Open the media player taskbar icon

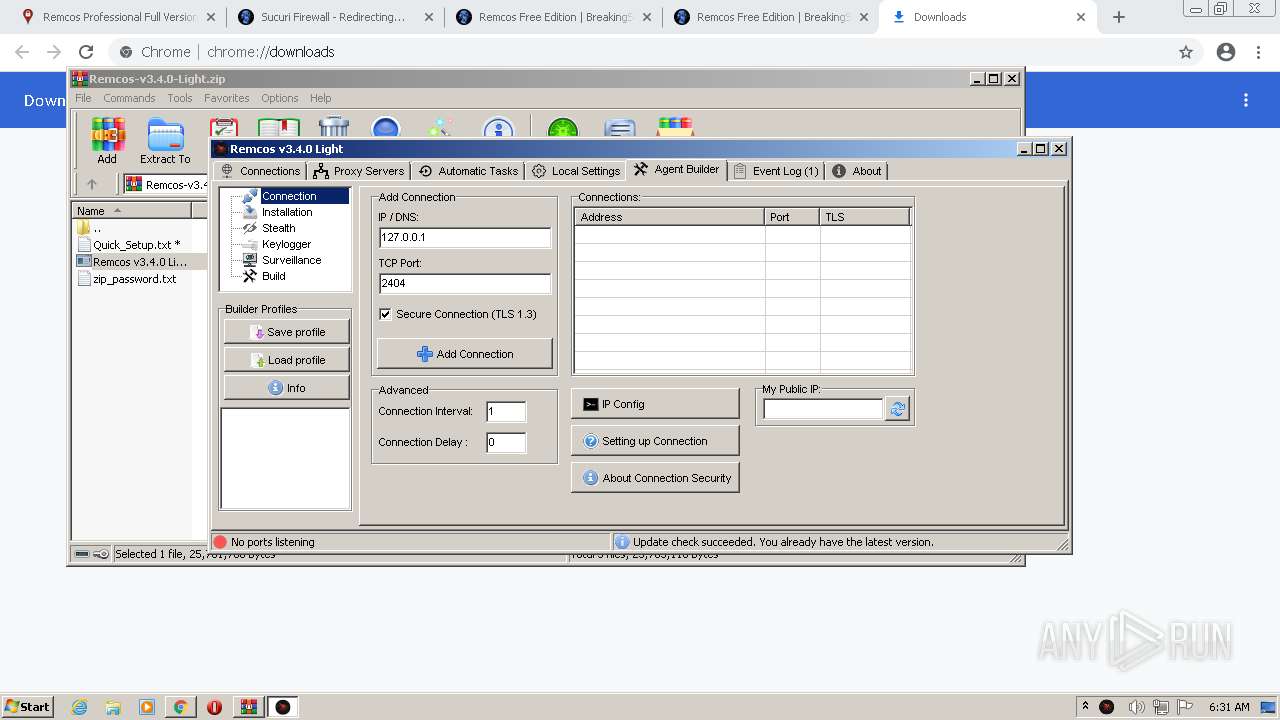(147, 707)
